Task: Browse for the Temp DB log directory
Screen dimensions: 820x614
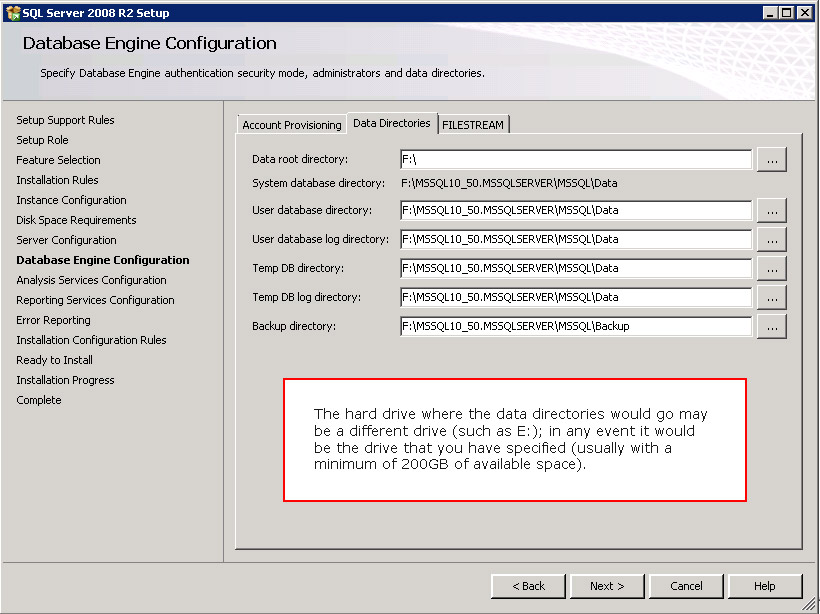Action: [772, 298]
